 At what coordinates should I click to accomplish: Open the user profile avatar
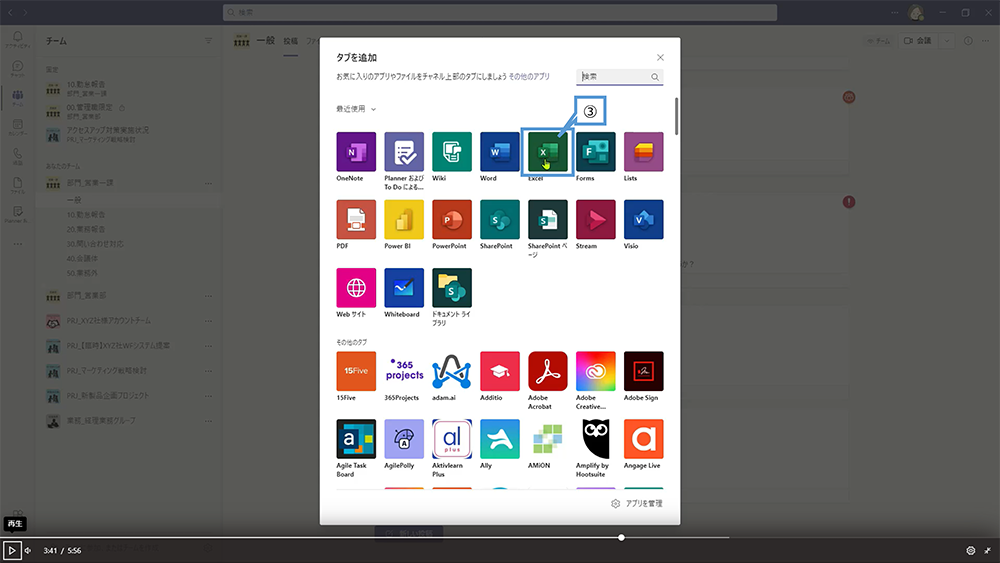pos(916,12)
